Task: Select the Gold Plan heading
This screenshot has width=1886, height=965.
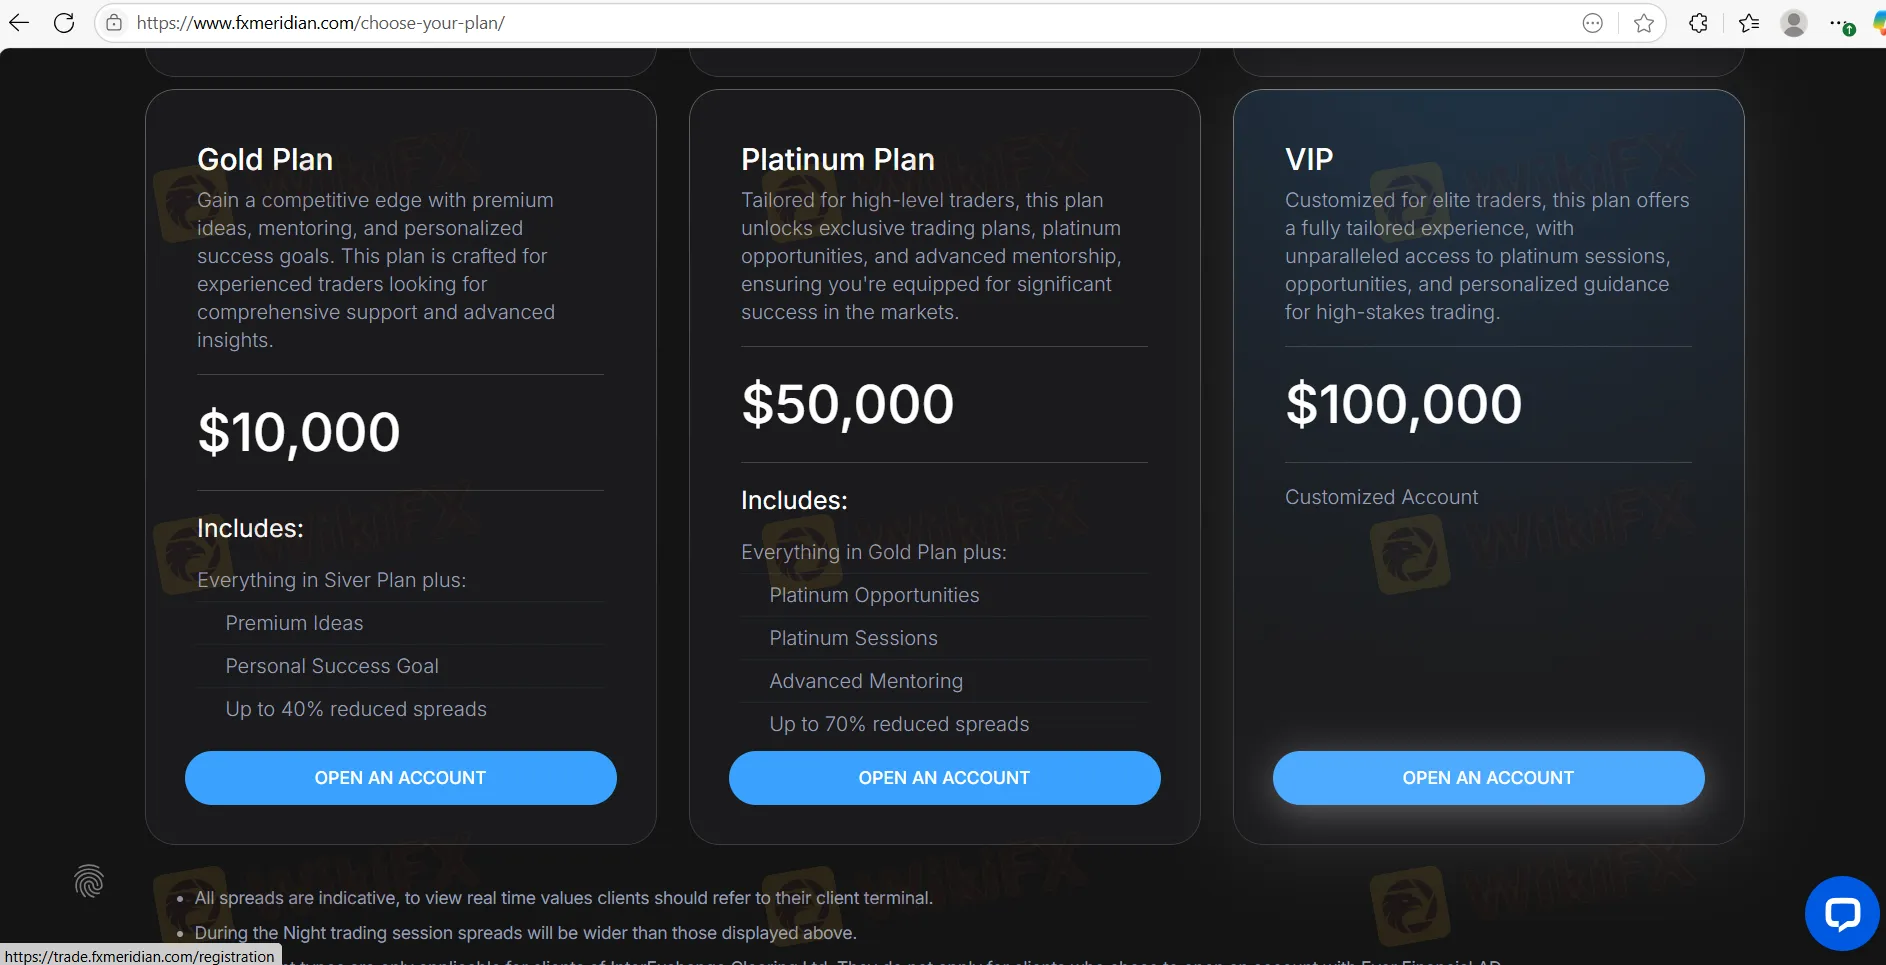Action: [x=265, y=160]
